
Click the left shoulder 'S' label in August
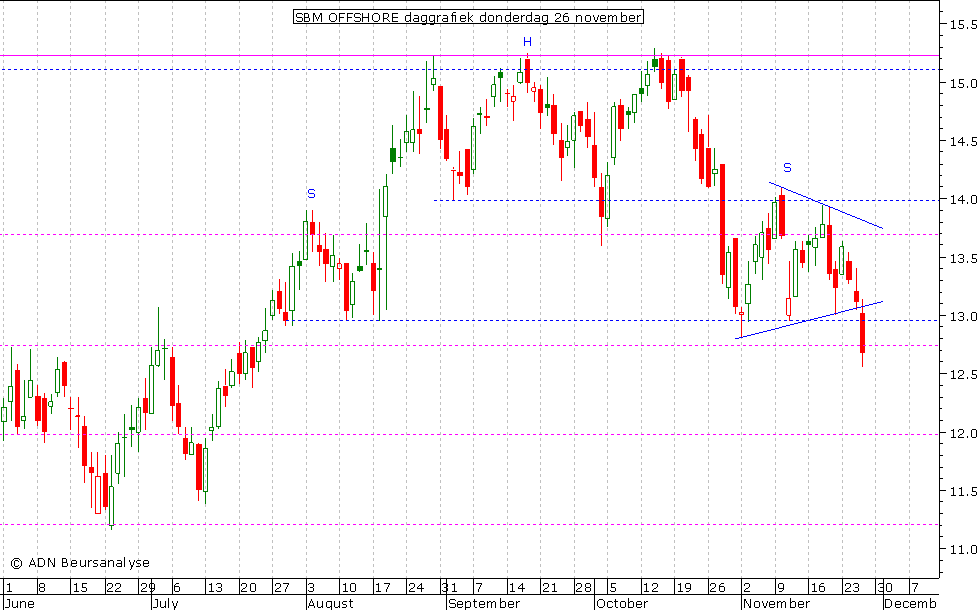[311, 194]
